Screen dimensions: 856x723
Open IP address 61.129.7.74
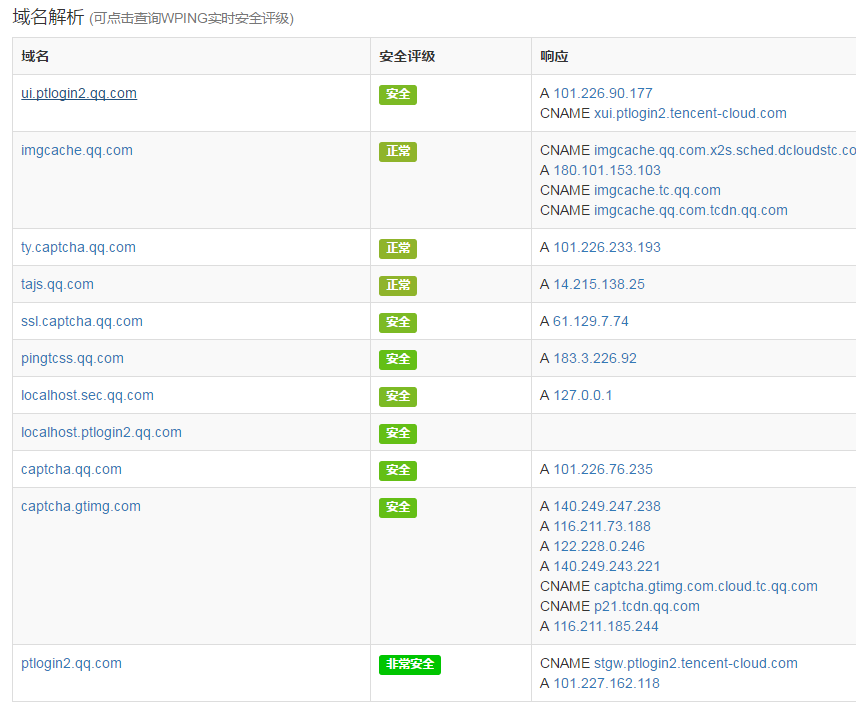tap(591, 321)
